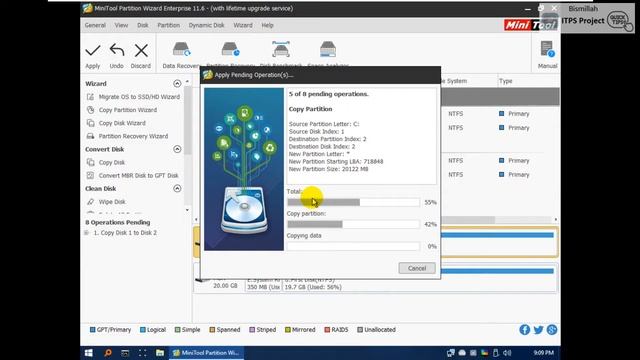Open File Explorer from the taskbar

click(x=160, y=353)
